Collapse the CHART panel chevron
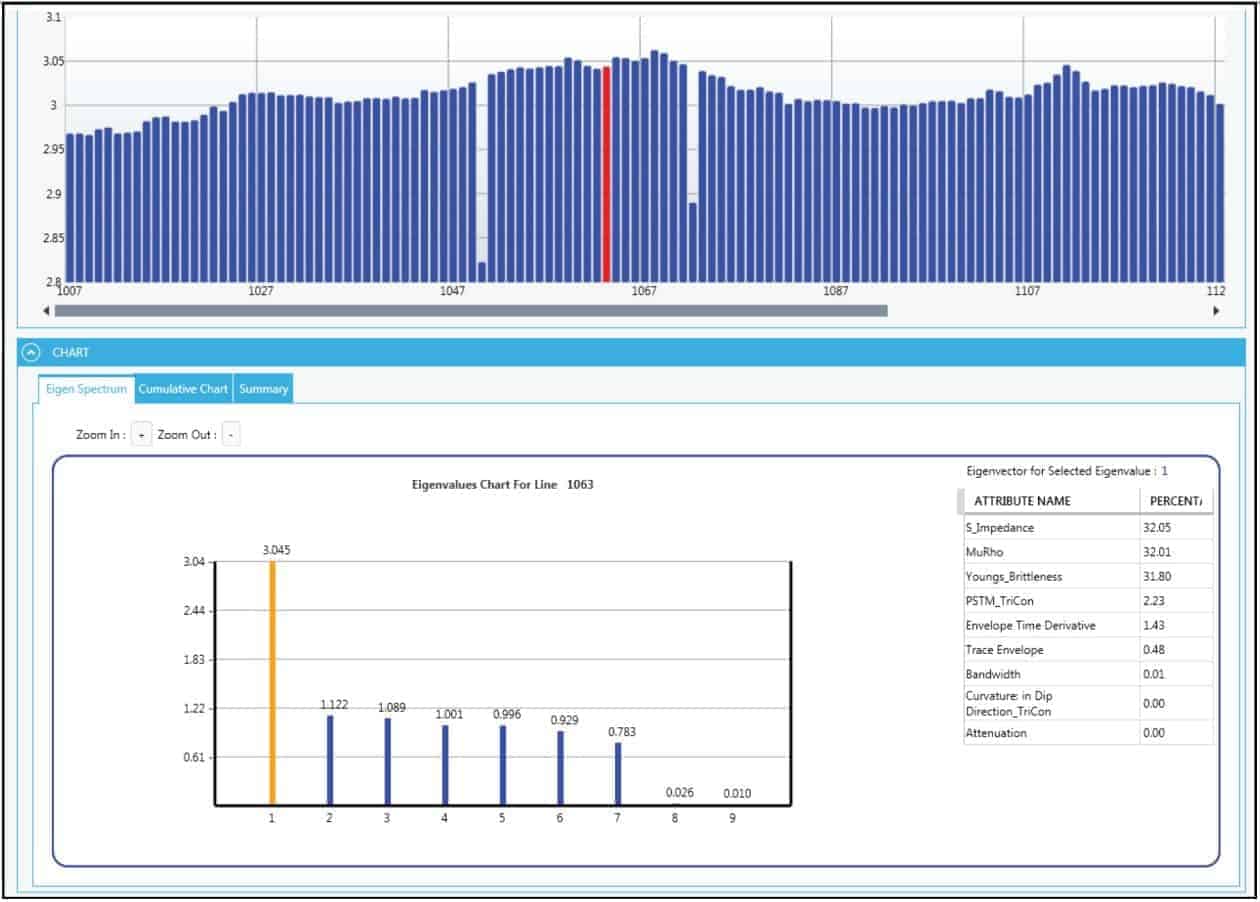This screenshot has width=1260, height=902. (x=31, y=352)
